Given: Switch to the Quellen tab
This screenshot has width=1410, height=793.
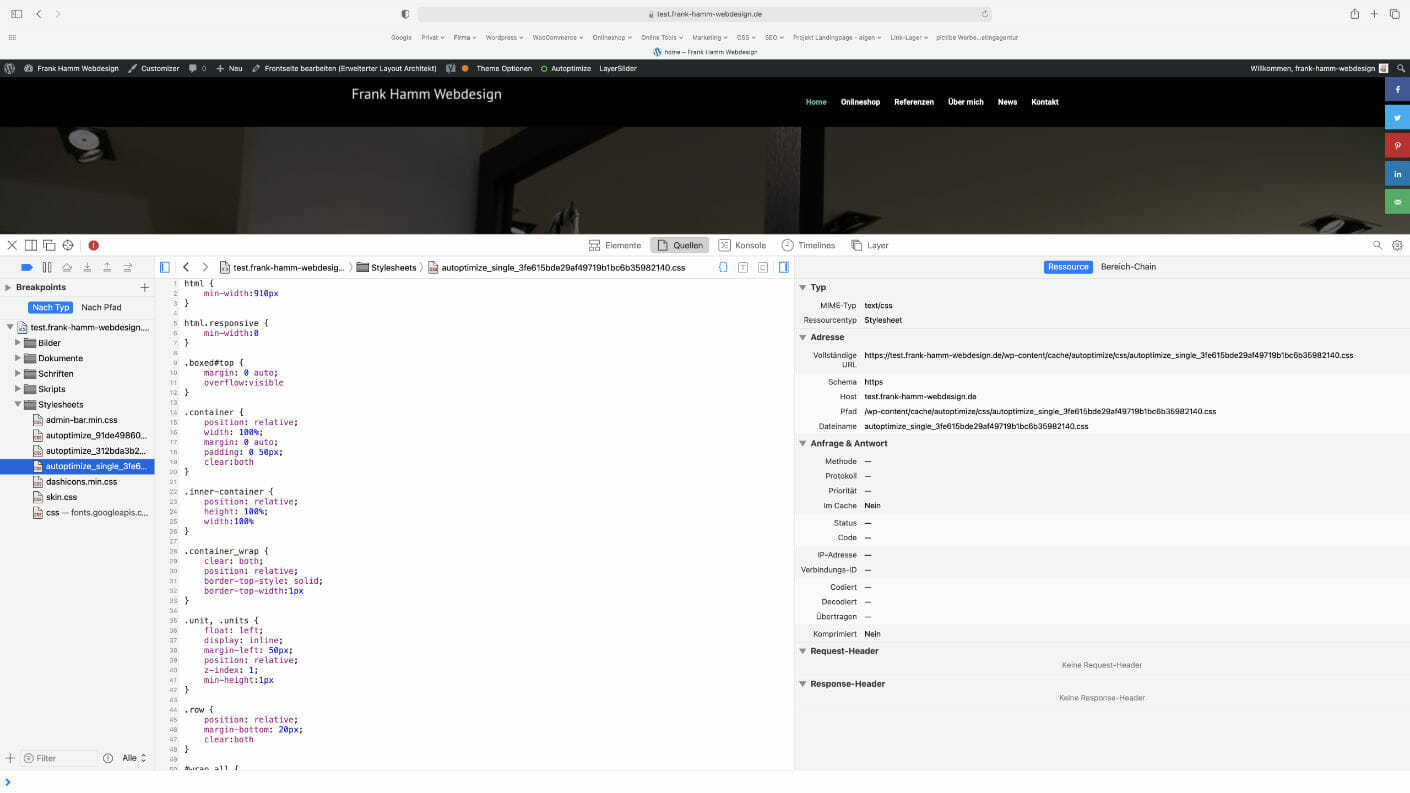Looking at the screenshot, I should tap(680, 244).
